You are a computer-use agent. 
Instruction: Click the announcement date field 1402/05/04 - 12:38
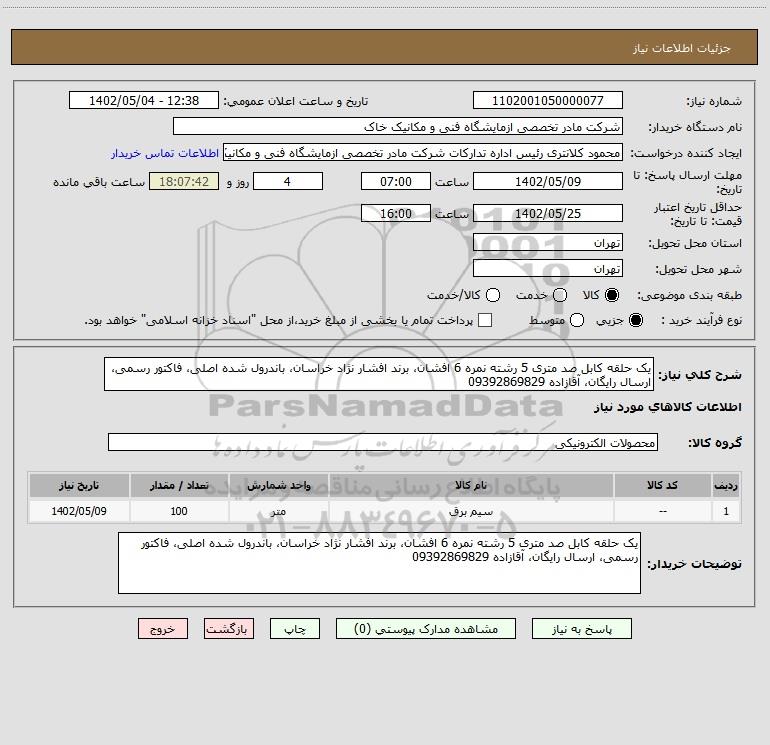pos(144,101)
